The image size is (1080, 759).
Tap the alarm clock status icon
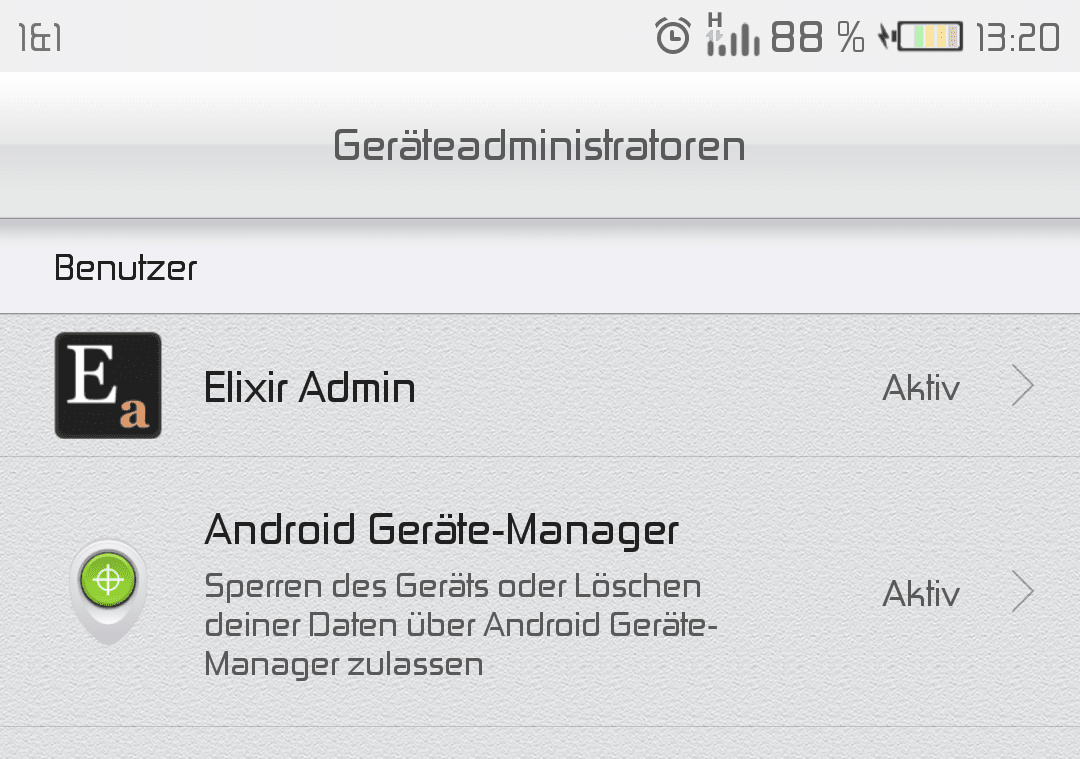(672, 36)
